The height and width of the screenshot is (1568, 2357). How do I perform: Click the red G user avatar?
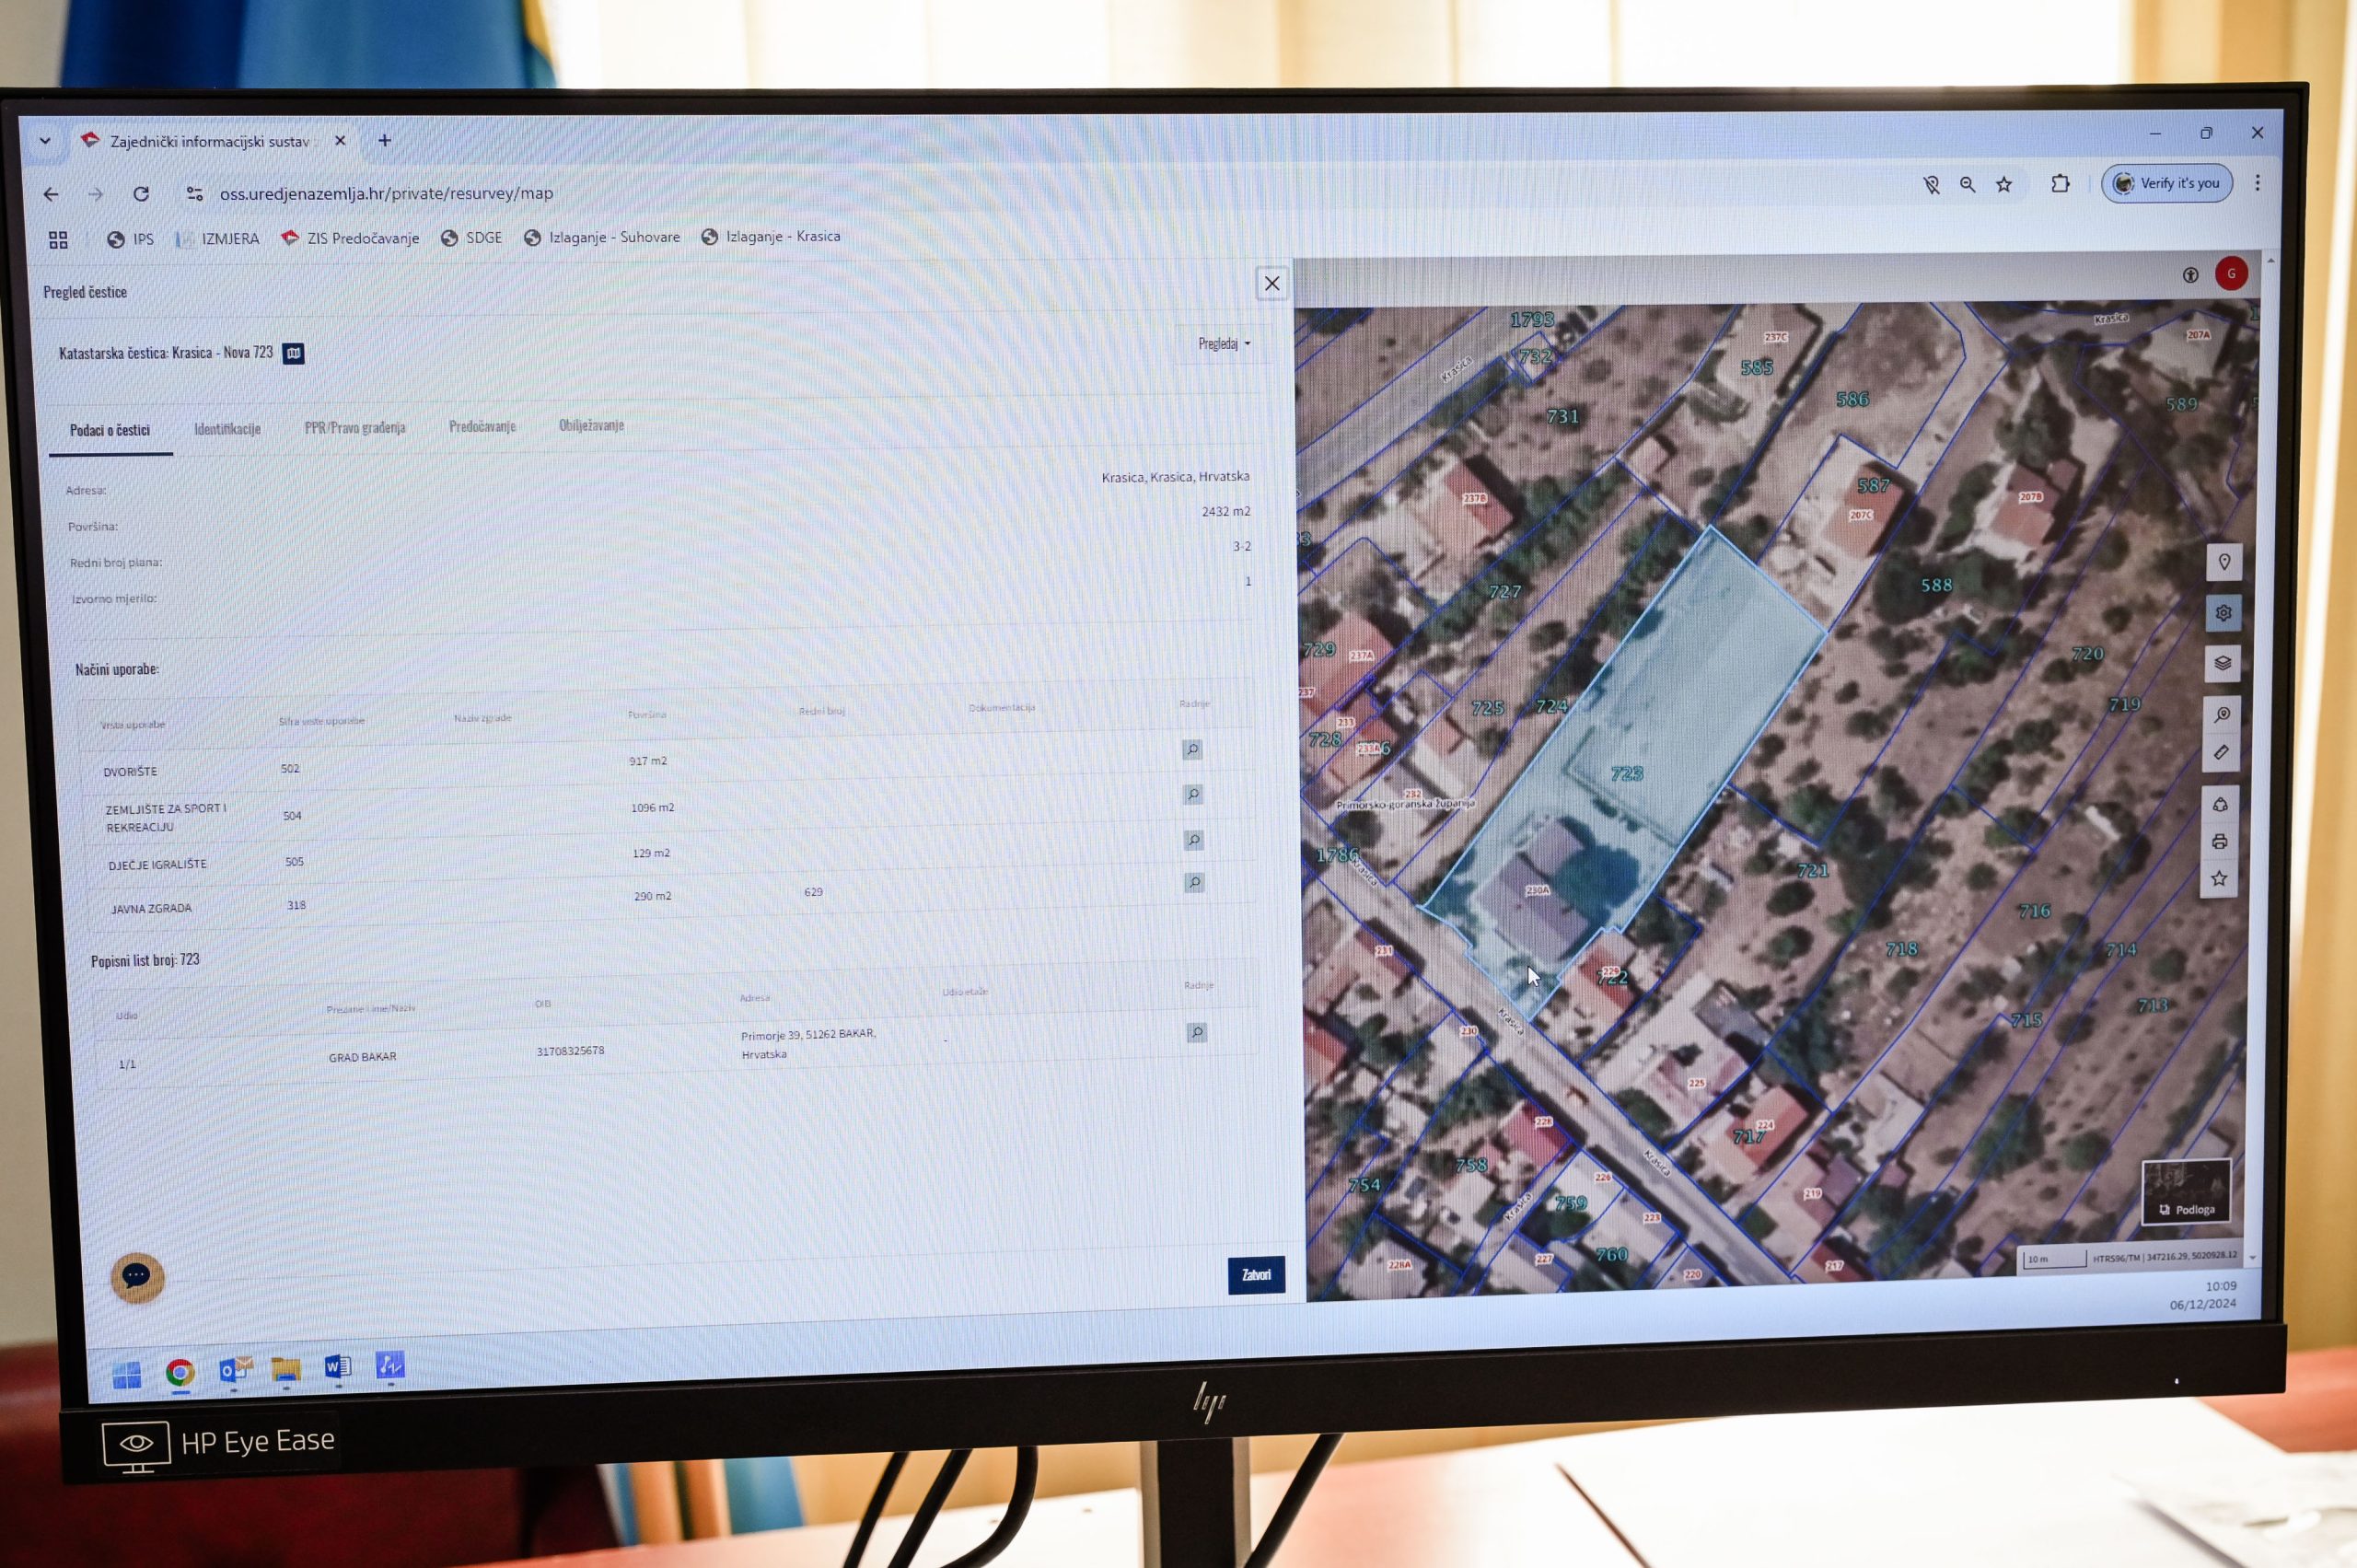point(2231,273)
